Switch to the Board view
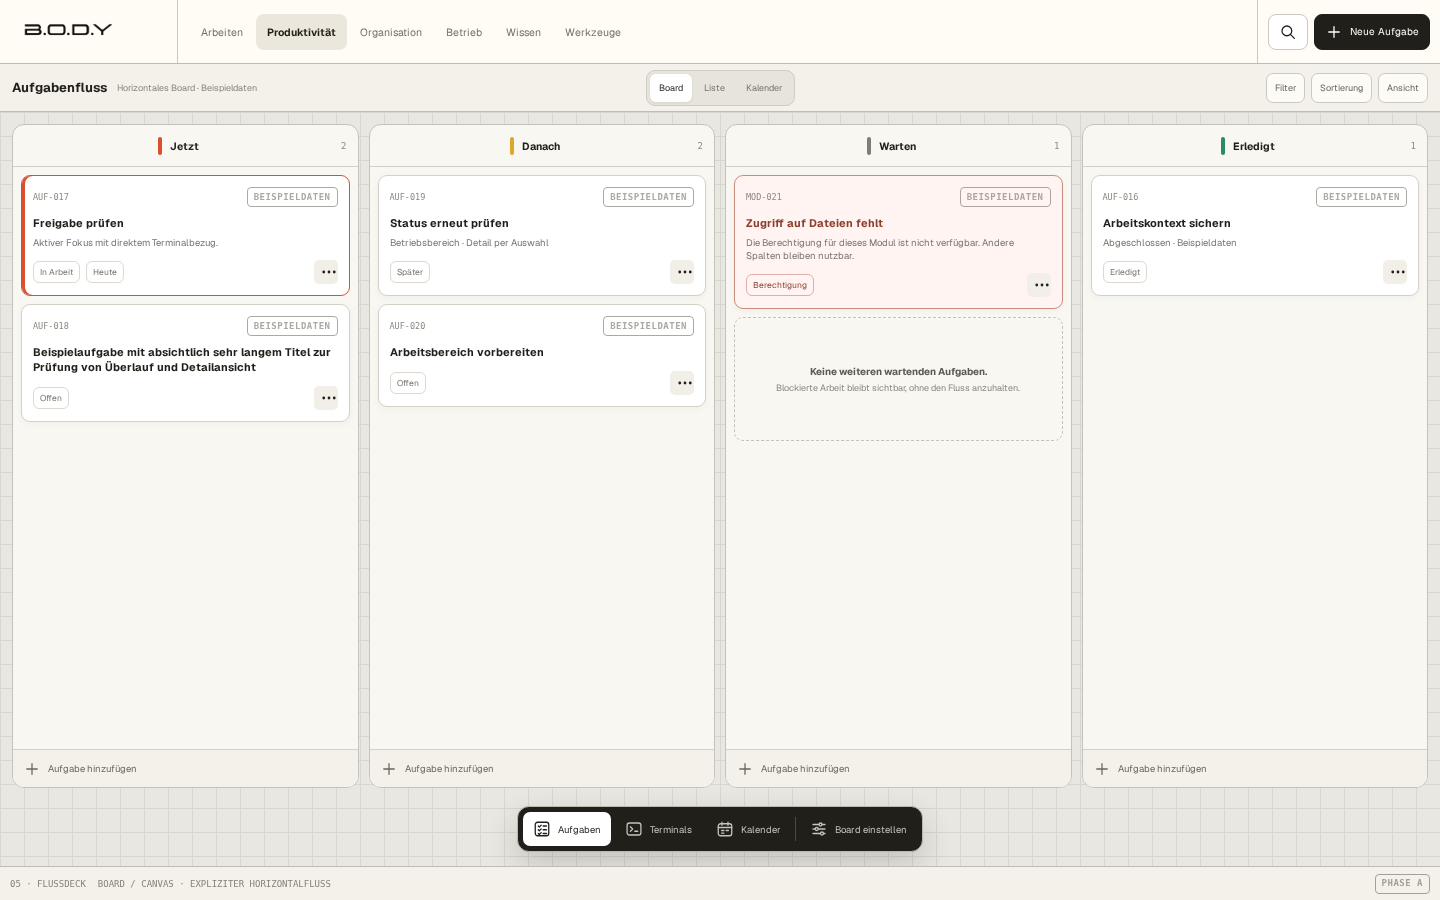 [x=671, y=88]
